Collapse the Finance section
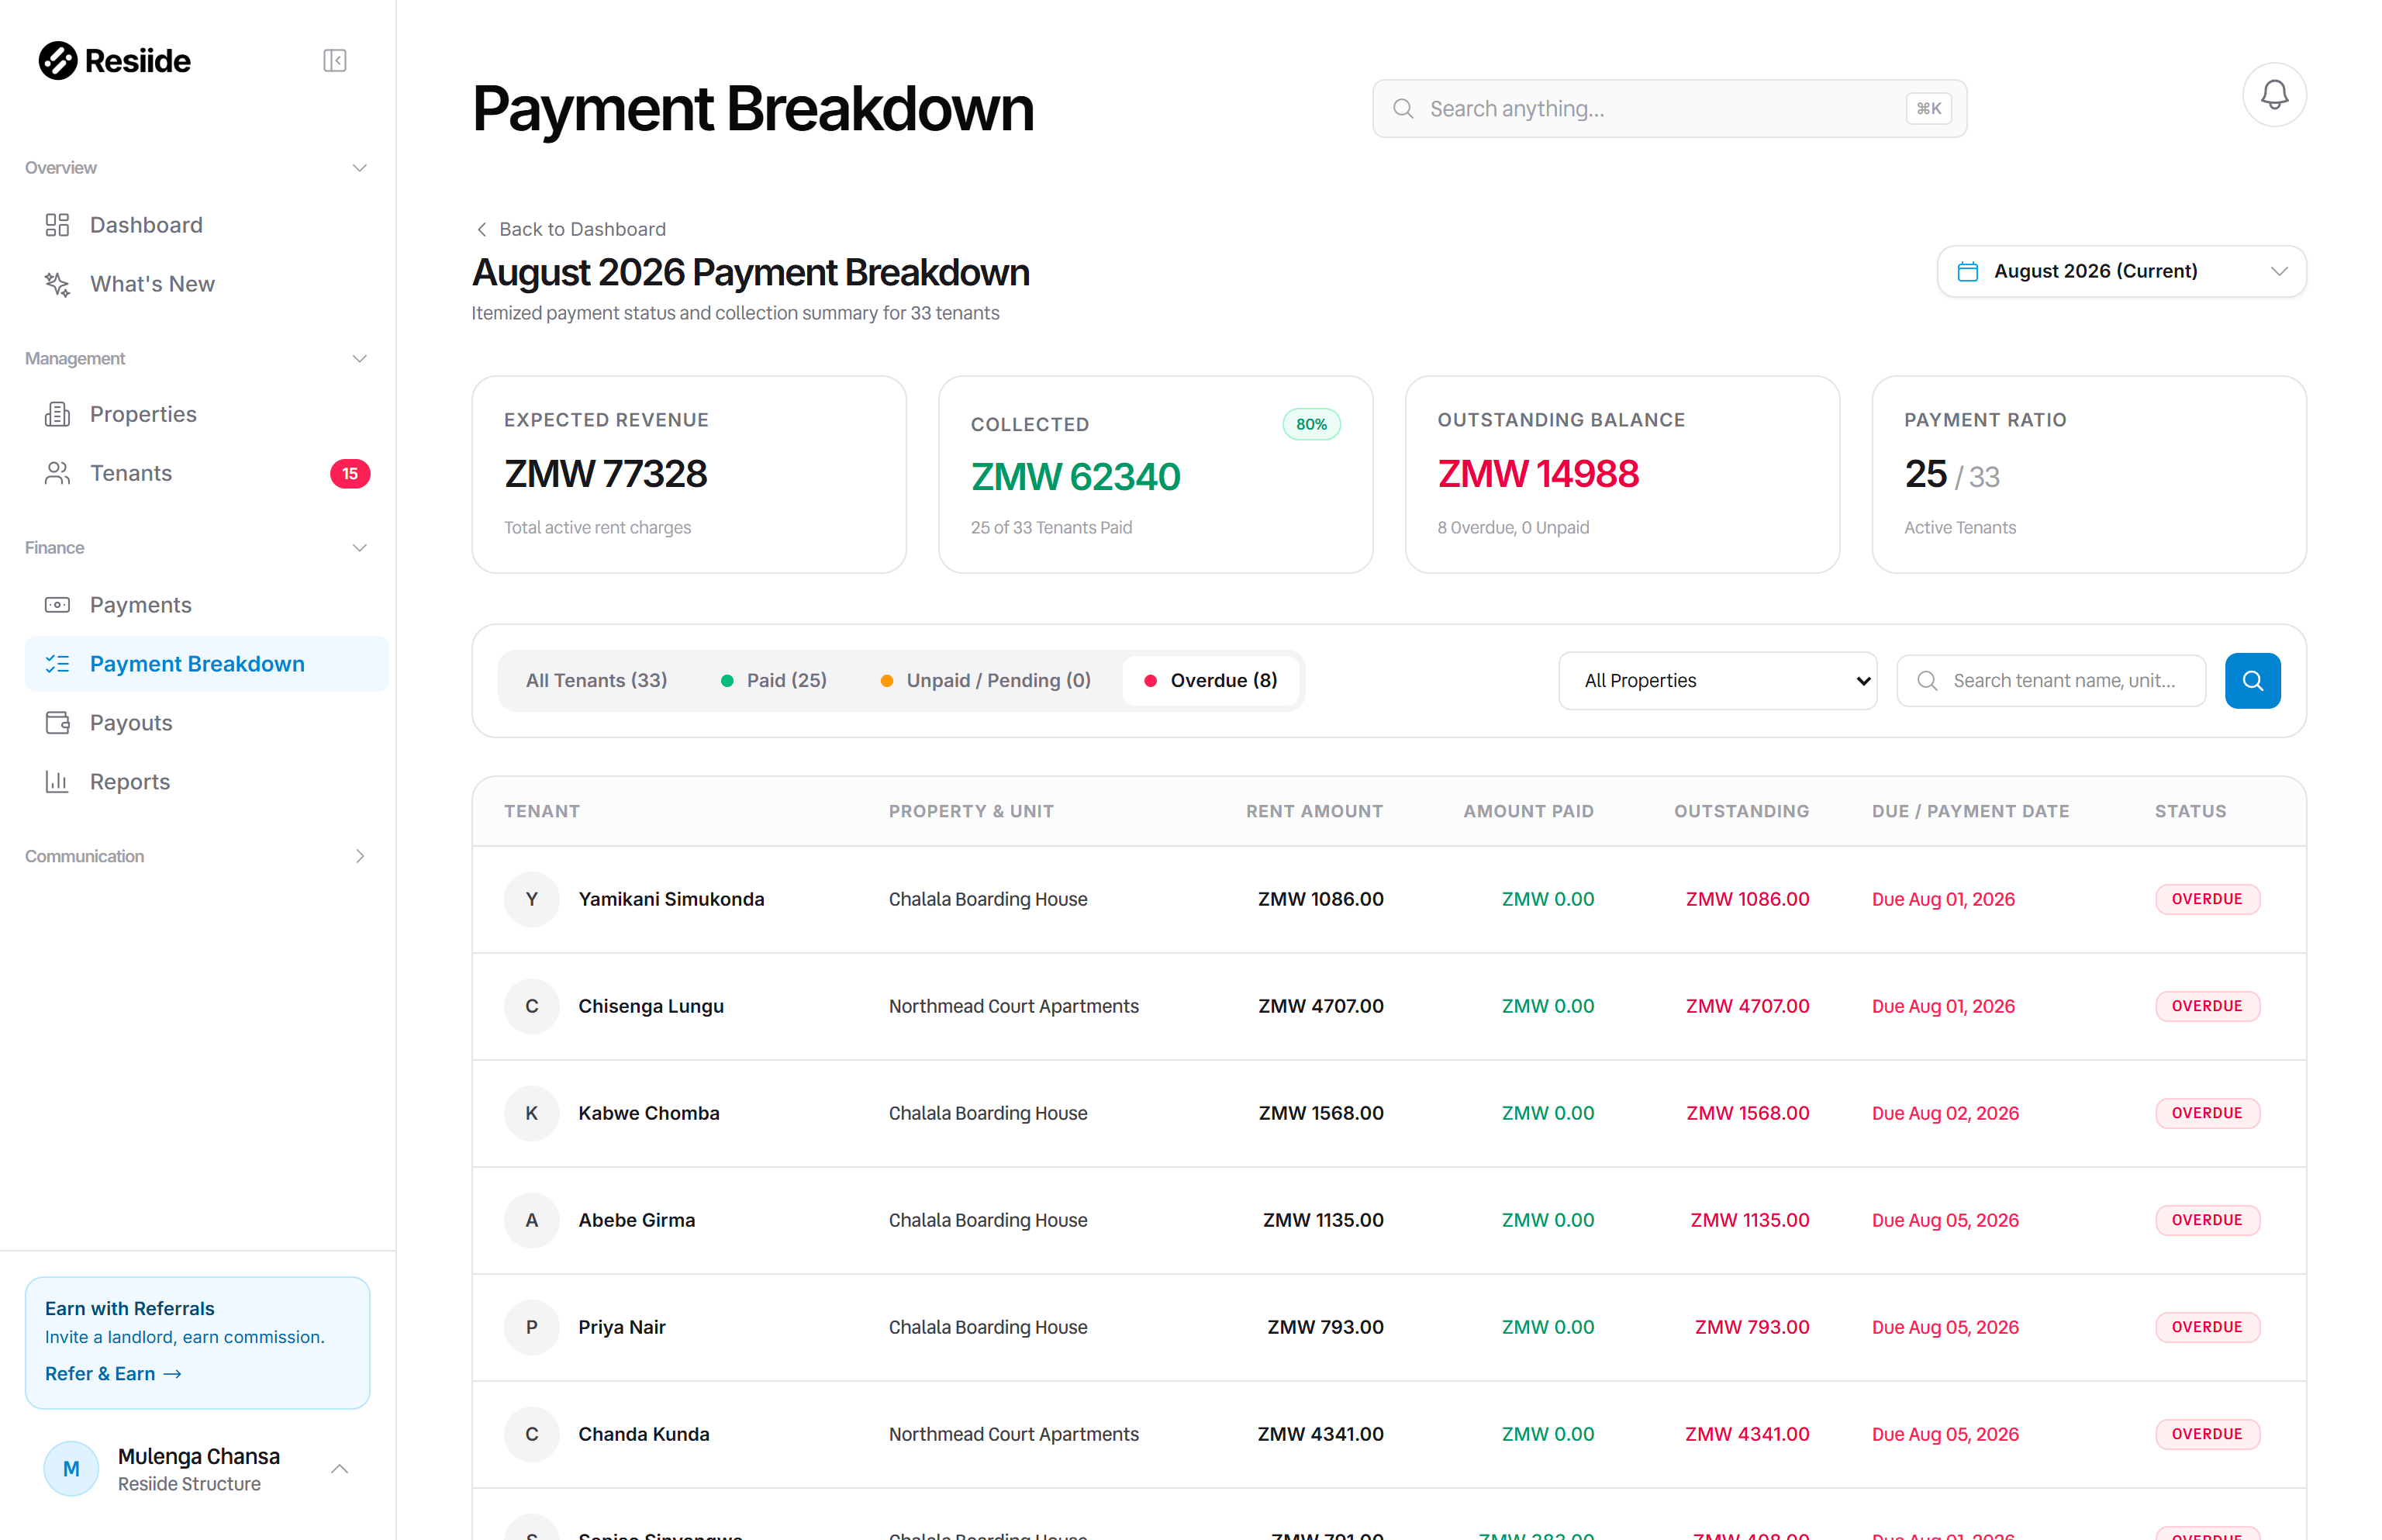Image resolution: width=2382 pixels, height=1540 pixels. pyautogui.click(x=359, y=547)
